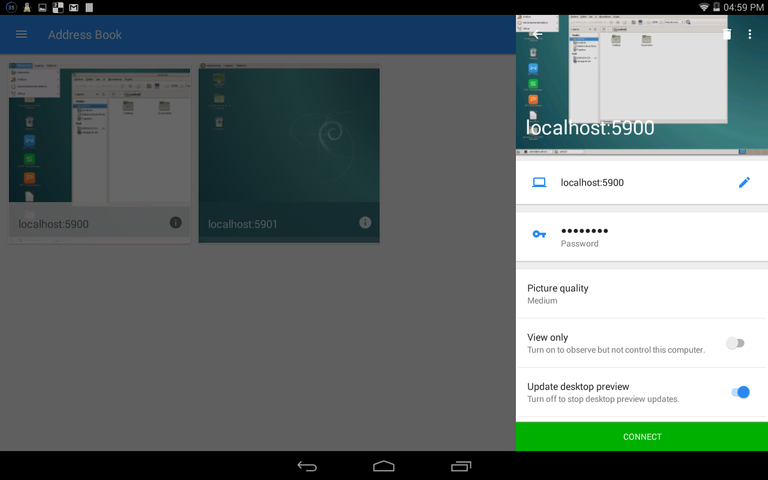Edit address using the pencil icon
This screenshot has height=480, width=768.
pos(744,182)
